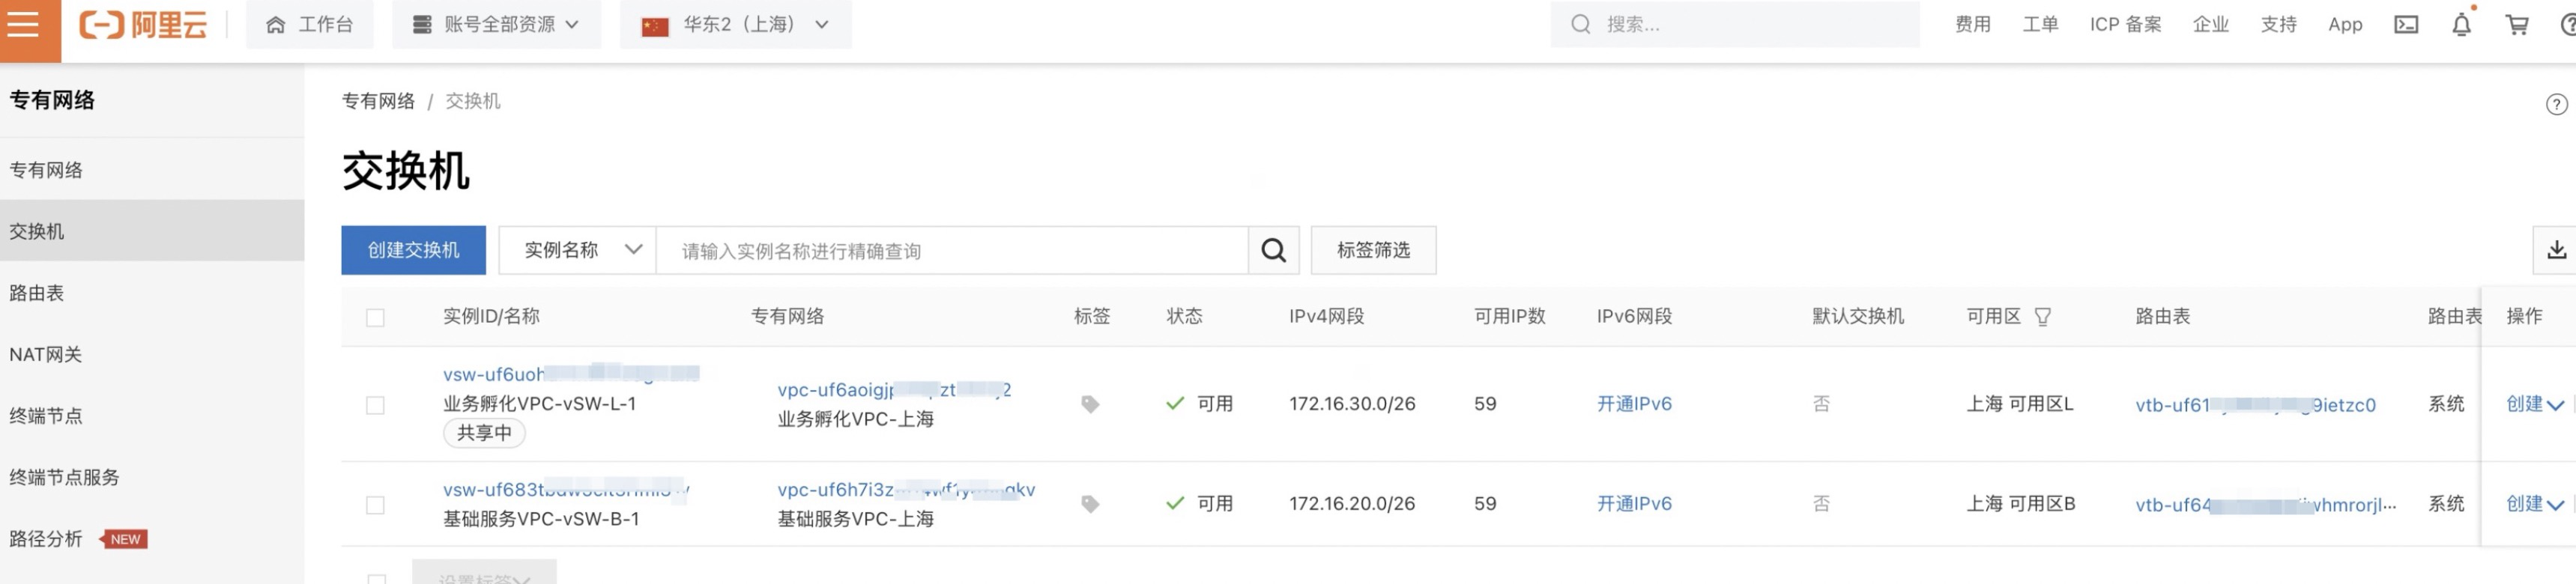Edit tag icon for vSW-L-1 row

point(1090,404)
